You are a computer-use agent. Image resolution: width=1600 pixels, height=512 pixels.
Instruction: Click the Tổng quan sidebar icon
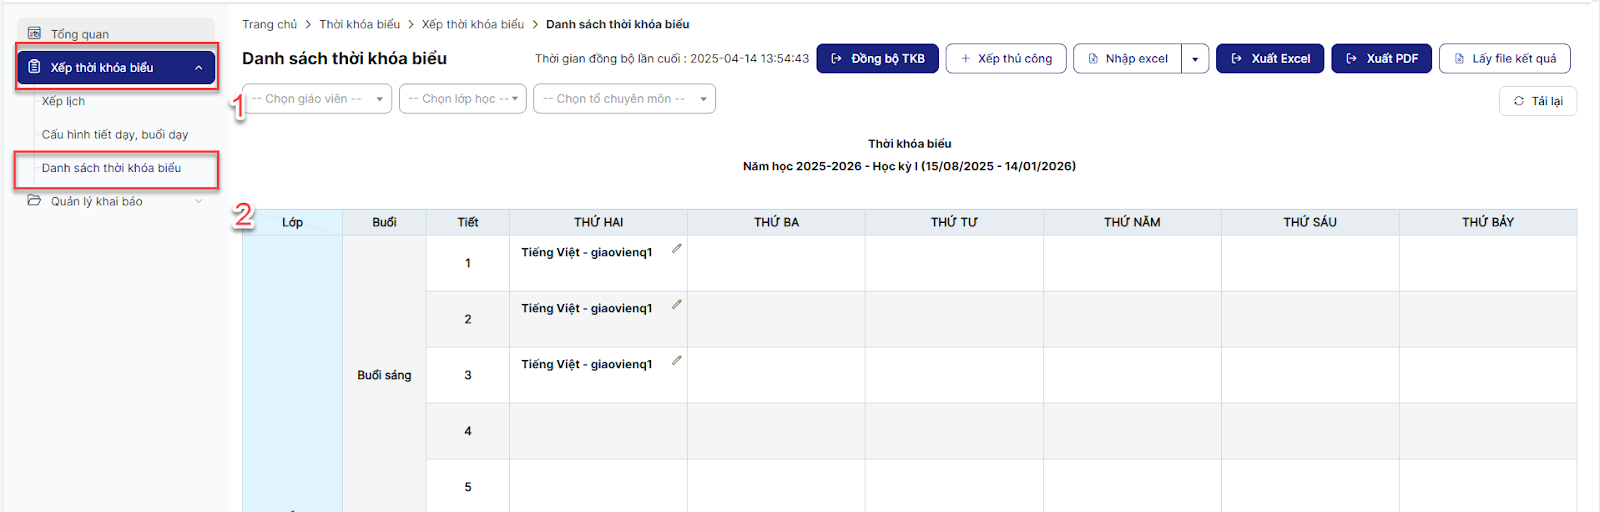click(35, 33)
